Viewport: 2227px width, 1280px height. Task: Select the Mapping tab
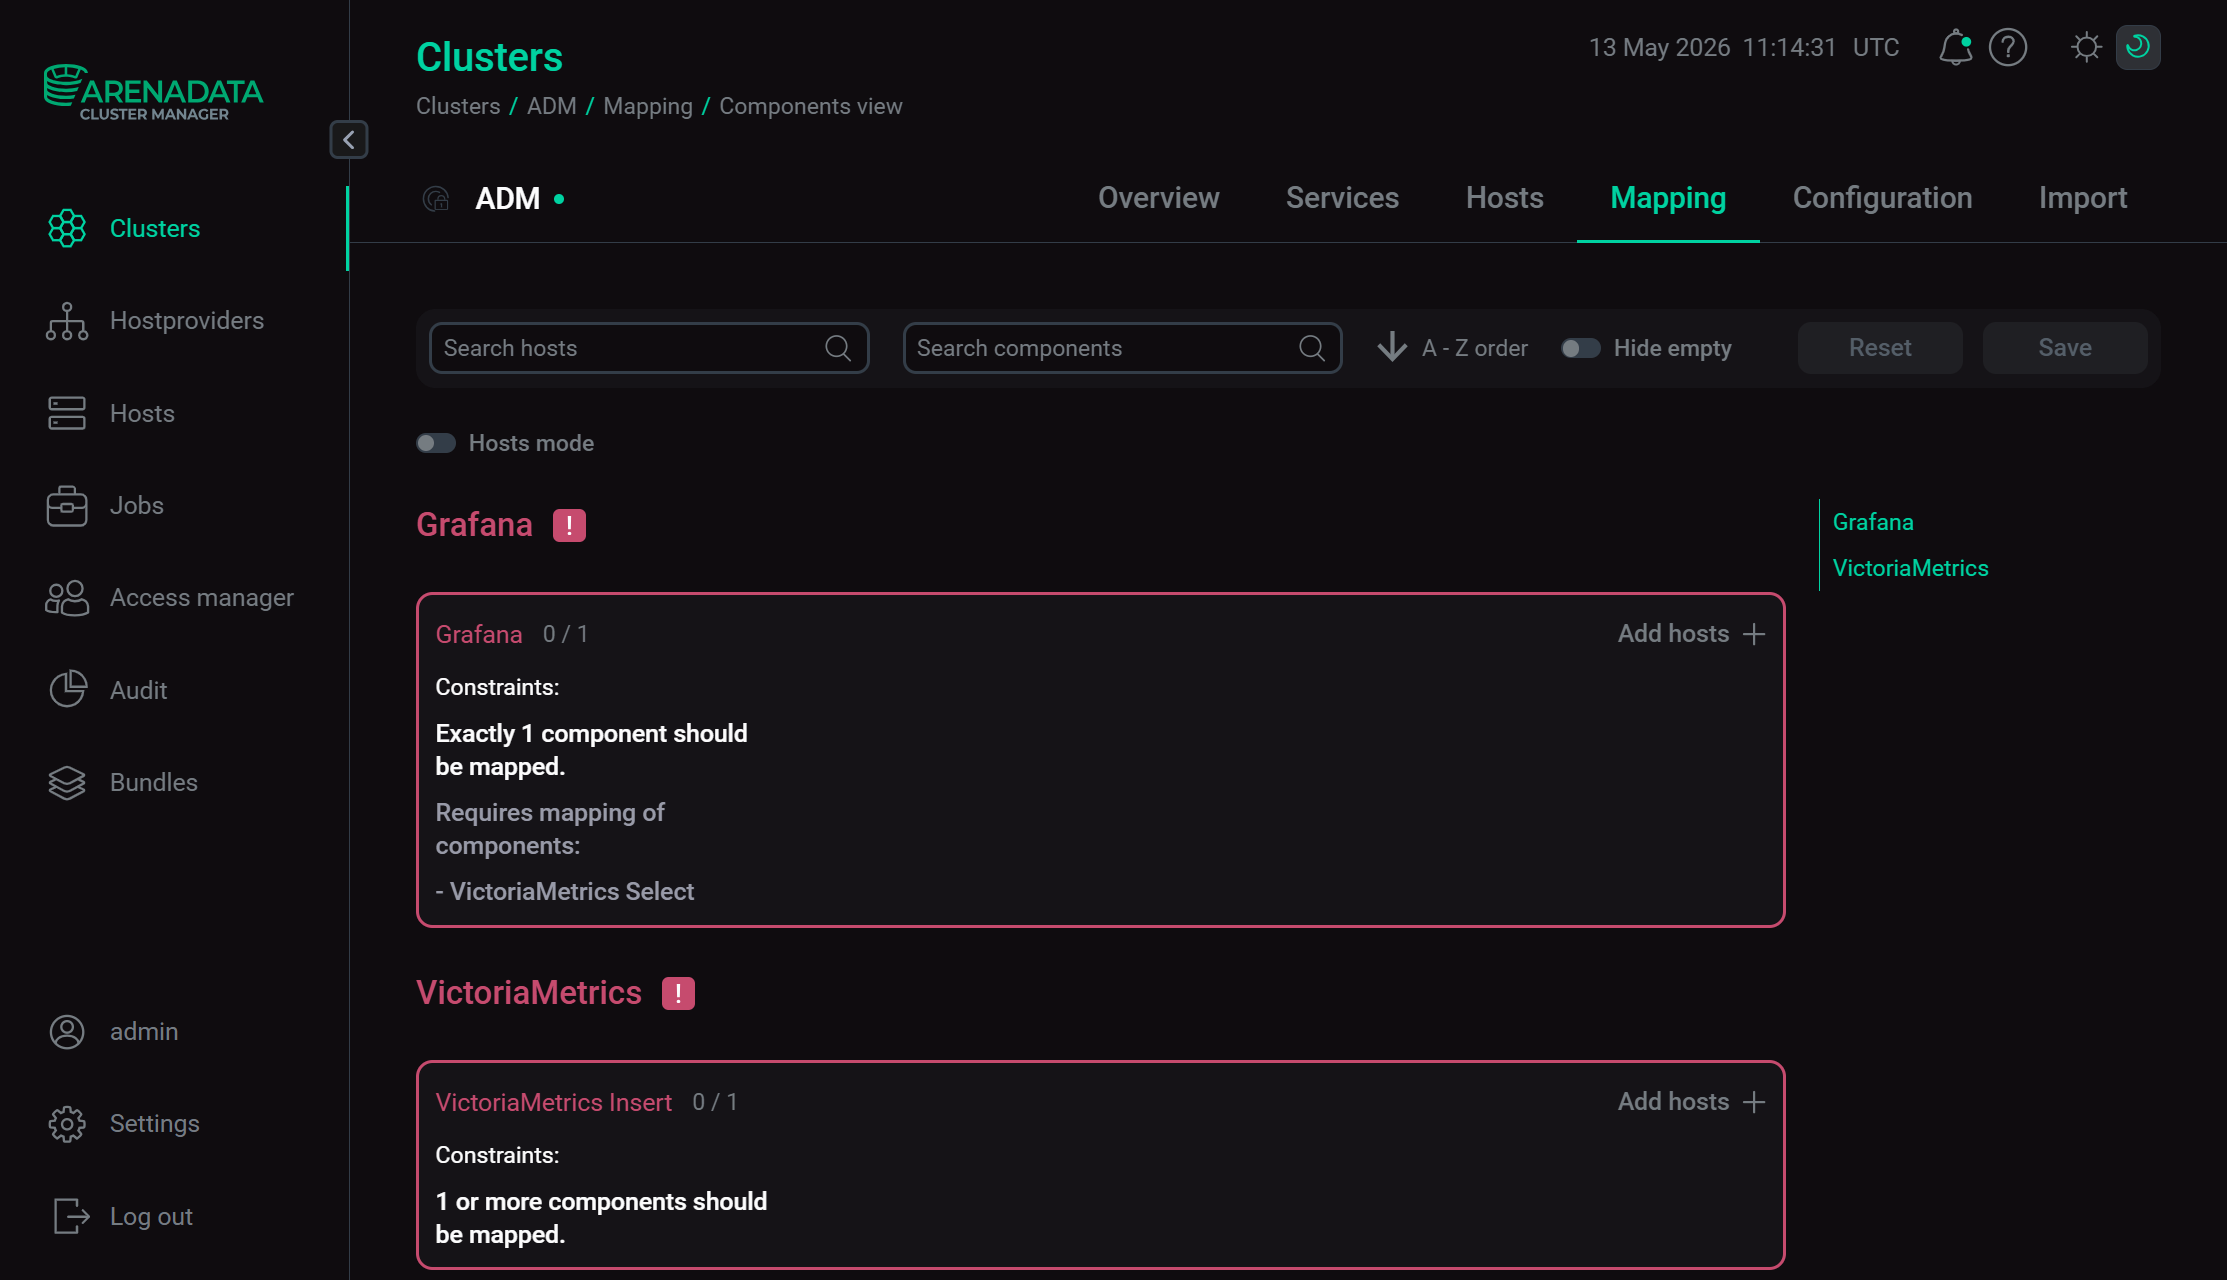[x=1668, y=198]
